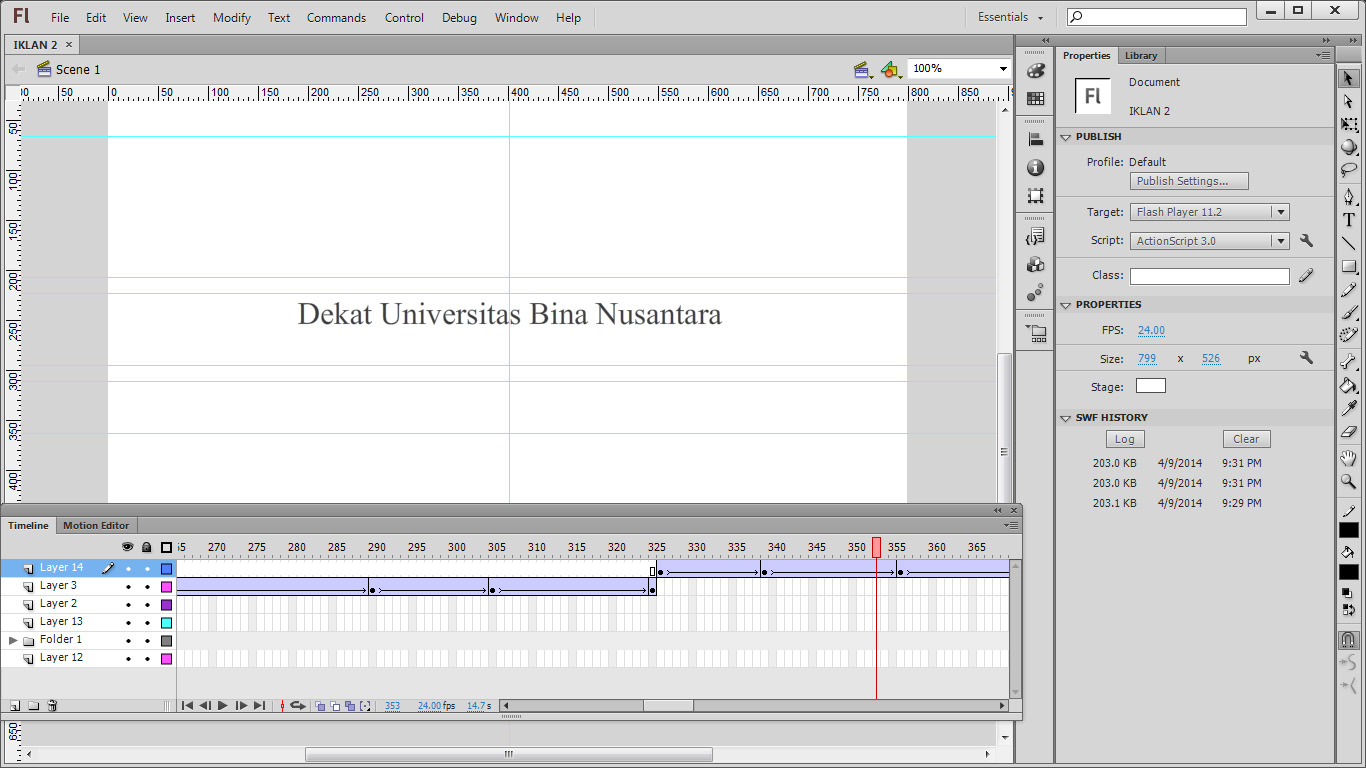1366x768 pixels.
Task: Open the Code Snippets panel icon
Action: tap(1036, 237)
